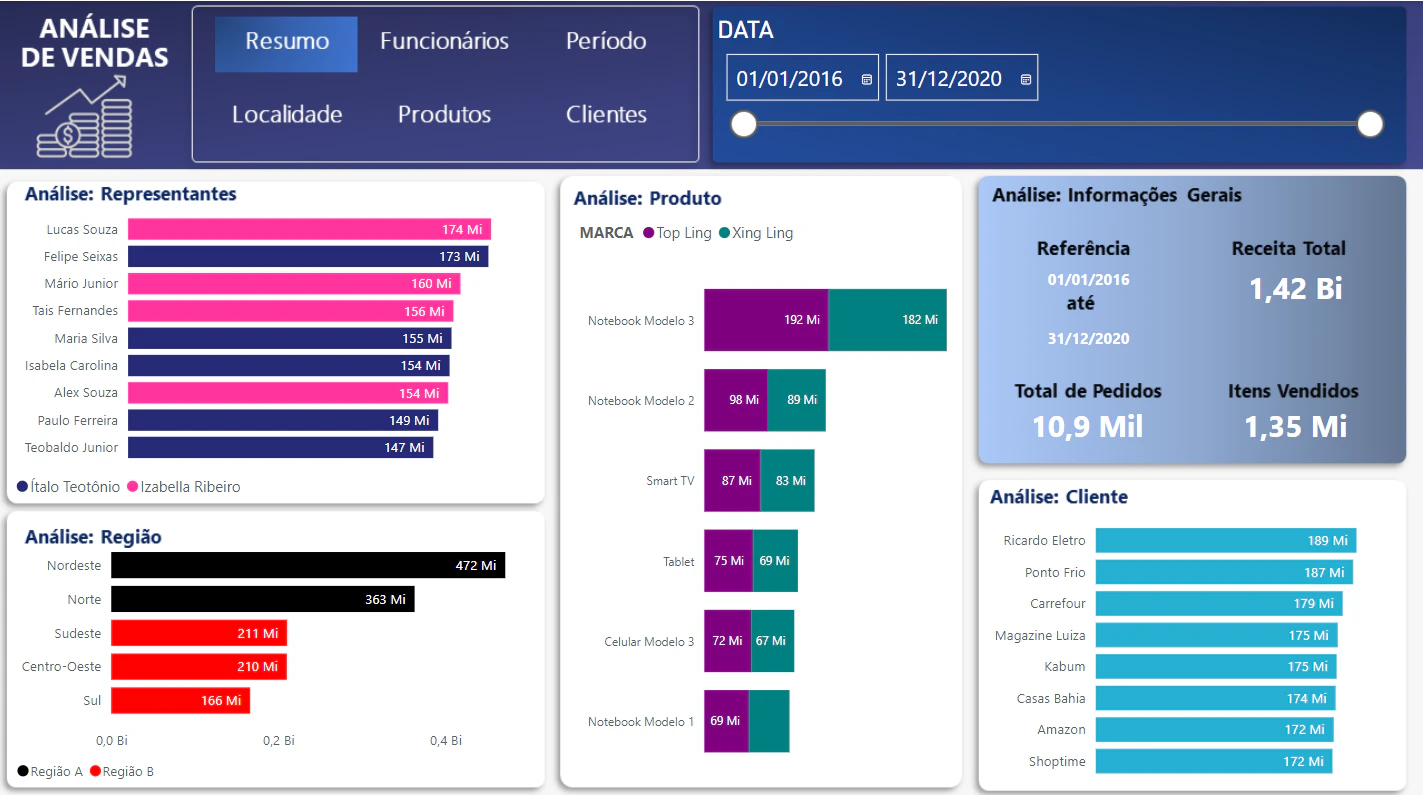The width and height of the screenshot is (1423, 795).
Task: Select the purple 72 Mi Celular Modelo 3 segment
Action: (727, 641)
